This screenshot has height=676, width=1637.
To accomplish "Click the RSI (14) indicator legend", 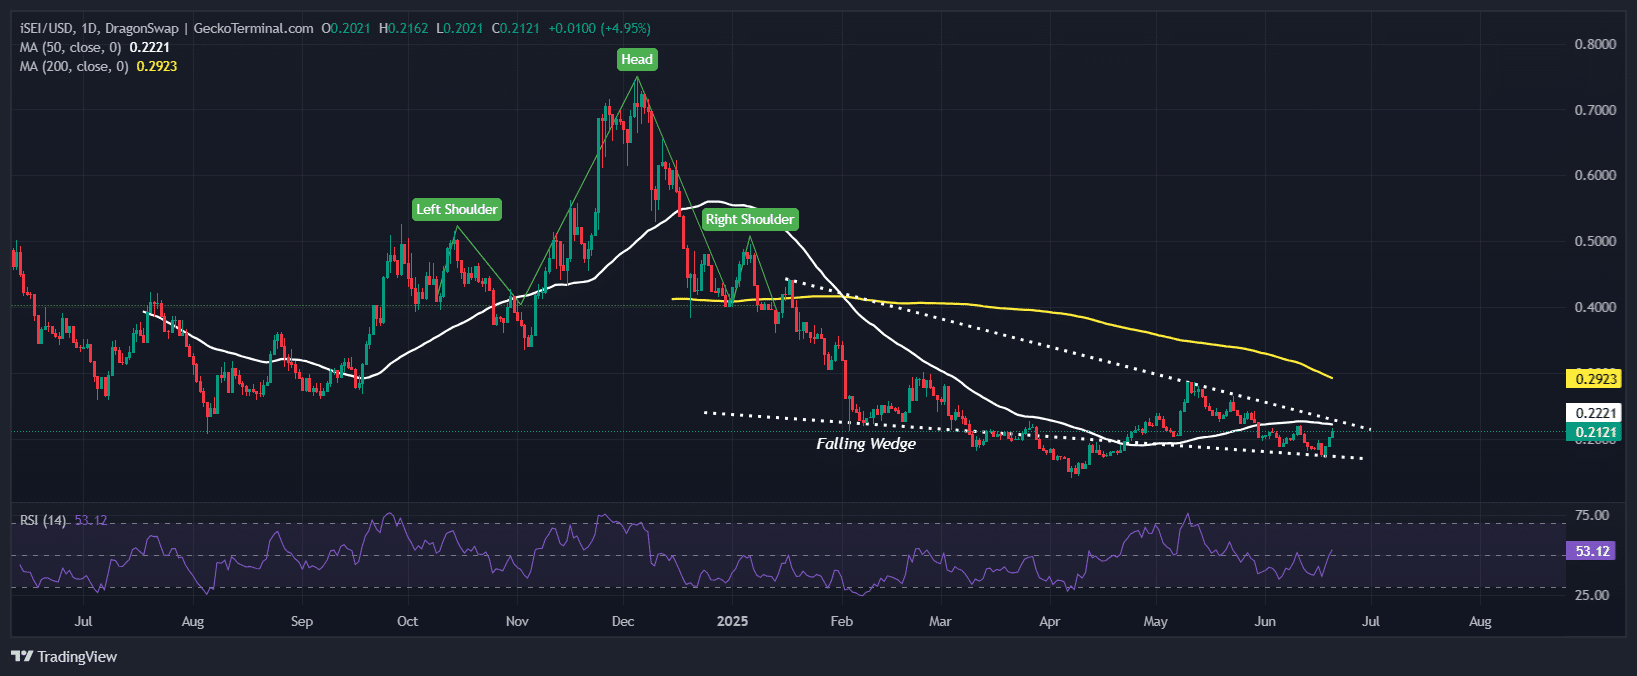I will point(63,520).
